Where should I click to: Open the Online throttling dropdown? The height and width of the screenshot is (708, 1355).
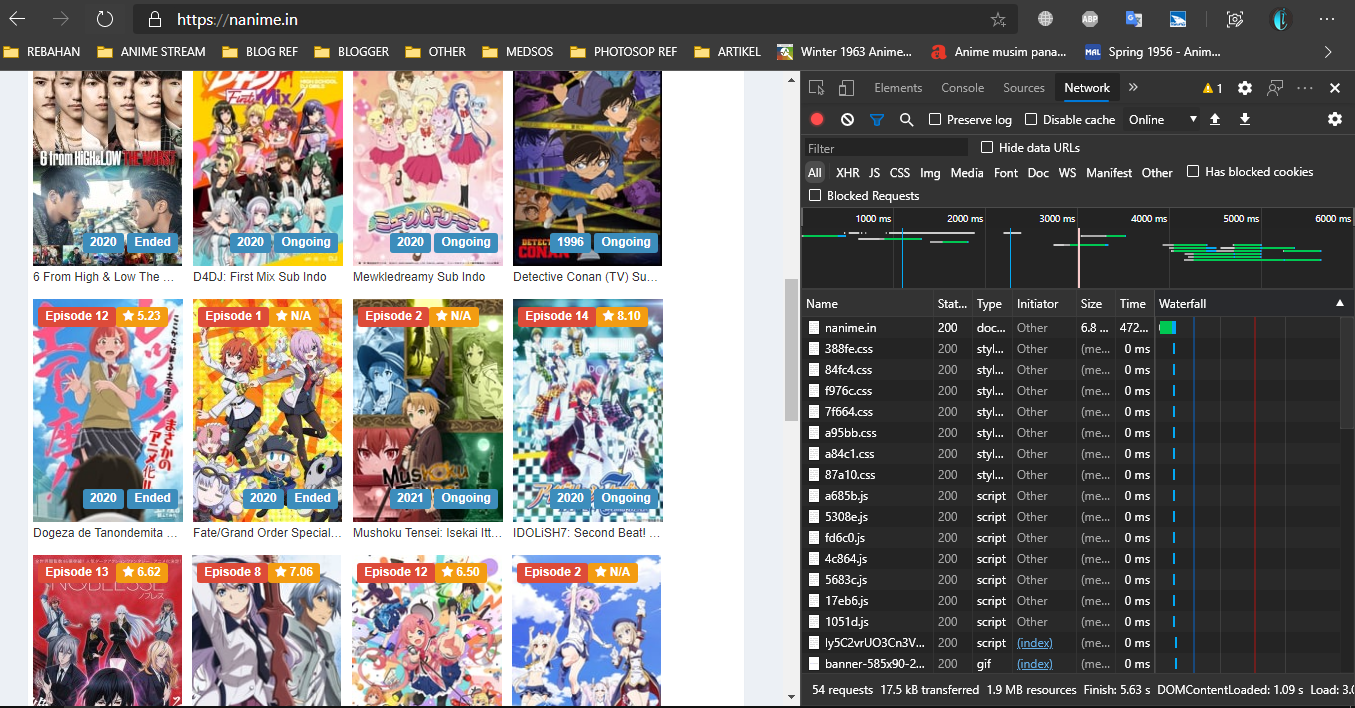pos(1162,119)
